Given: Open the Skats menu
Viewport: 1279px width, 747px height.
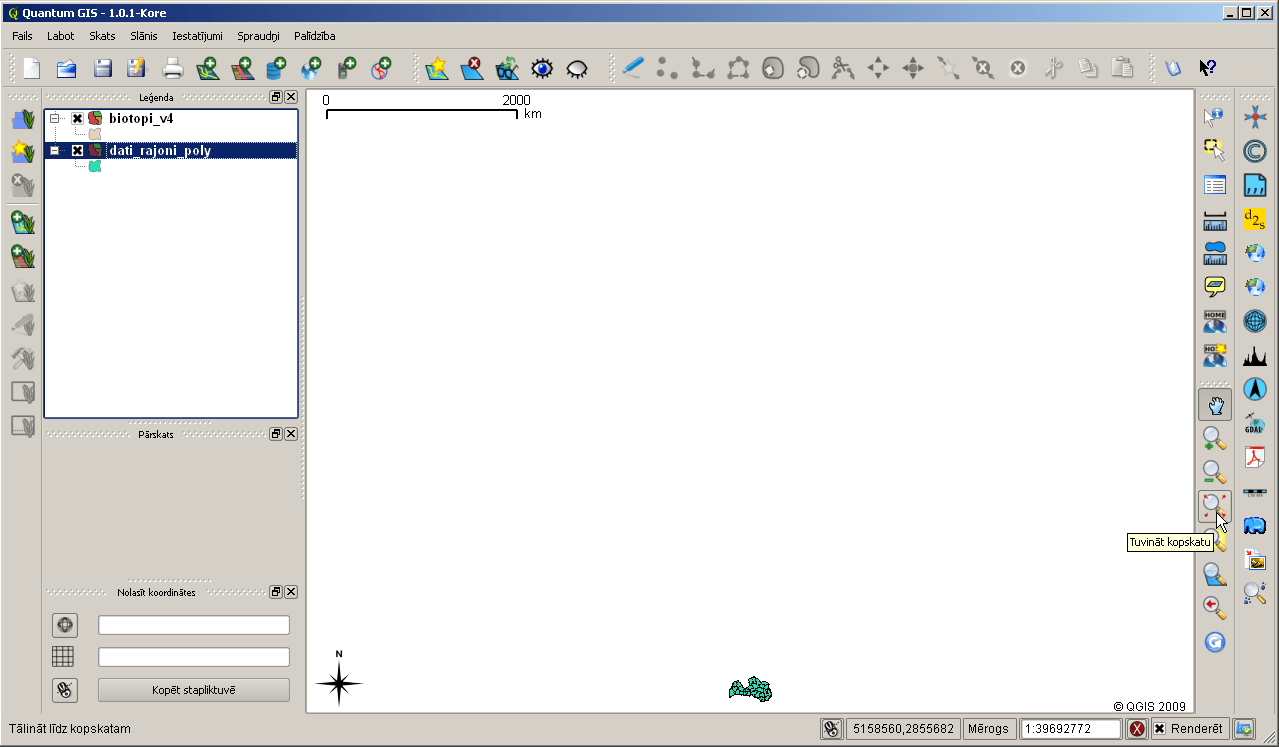Looking at the screenshot, I should coord(102,36).
